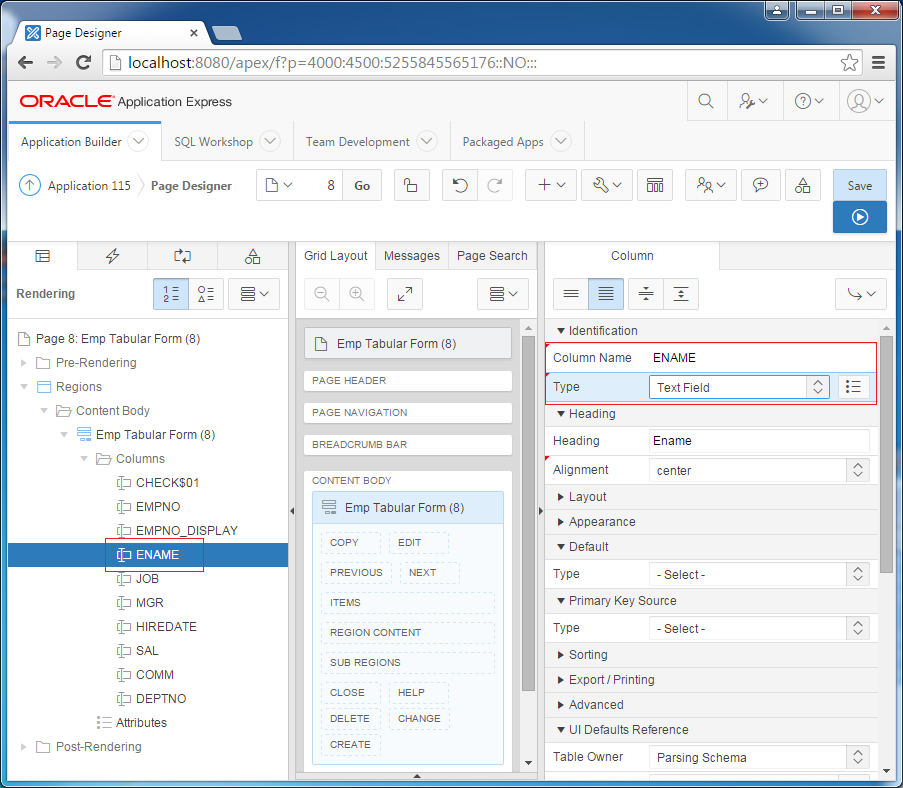Click the zoom out magnifier in Grid Layout

coord(322,294)
